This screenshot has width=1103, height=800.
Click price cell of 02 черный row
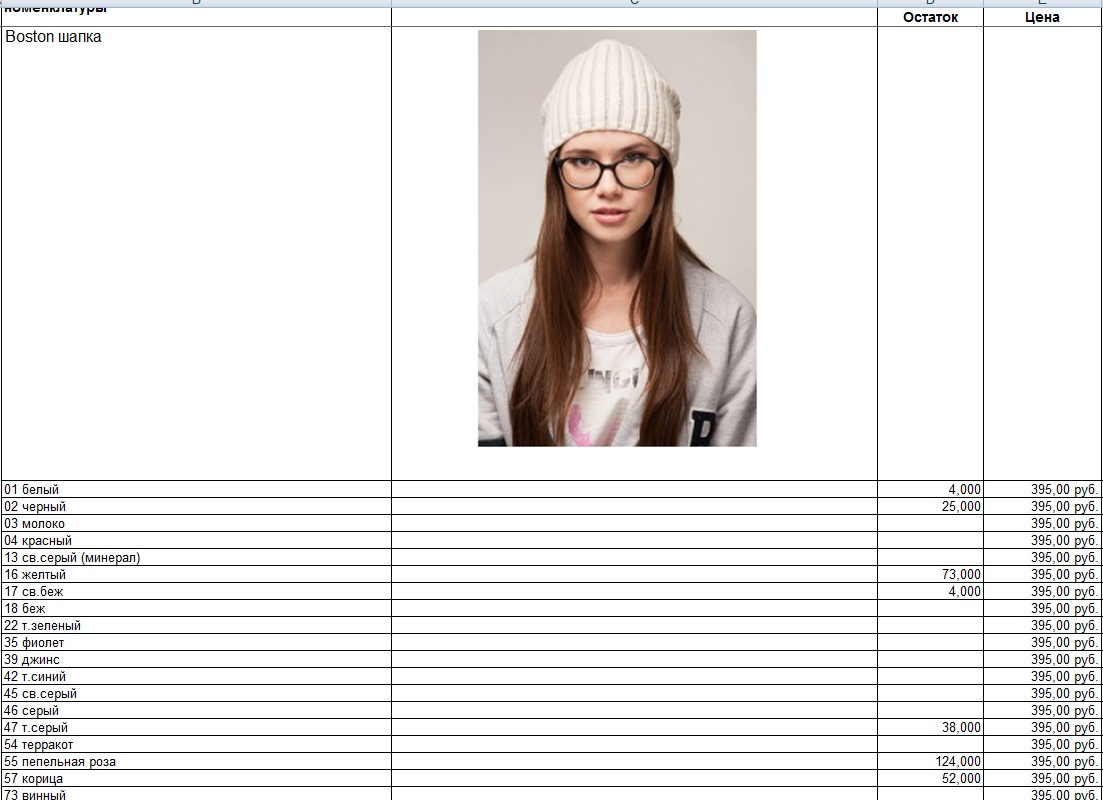tap(1043, 507)
